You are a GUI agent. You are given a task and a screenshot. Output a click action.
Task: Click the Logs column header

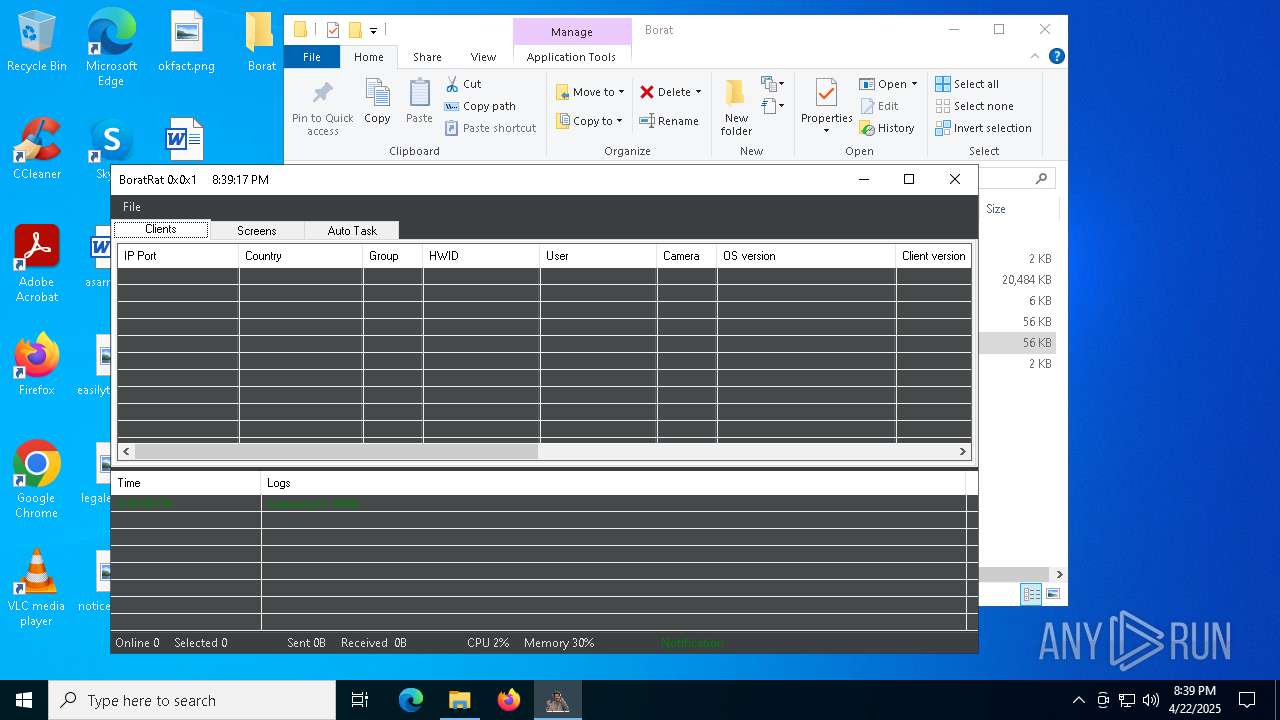pyautogui.click(x=613, y=483)
